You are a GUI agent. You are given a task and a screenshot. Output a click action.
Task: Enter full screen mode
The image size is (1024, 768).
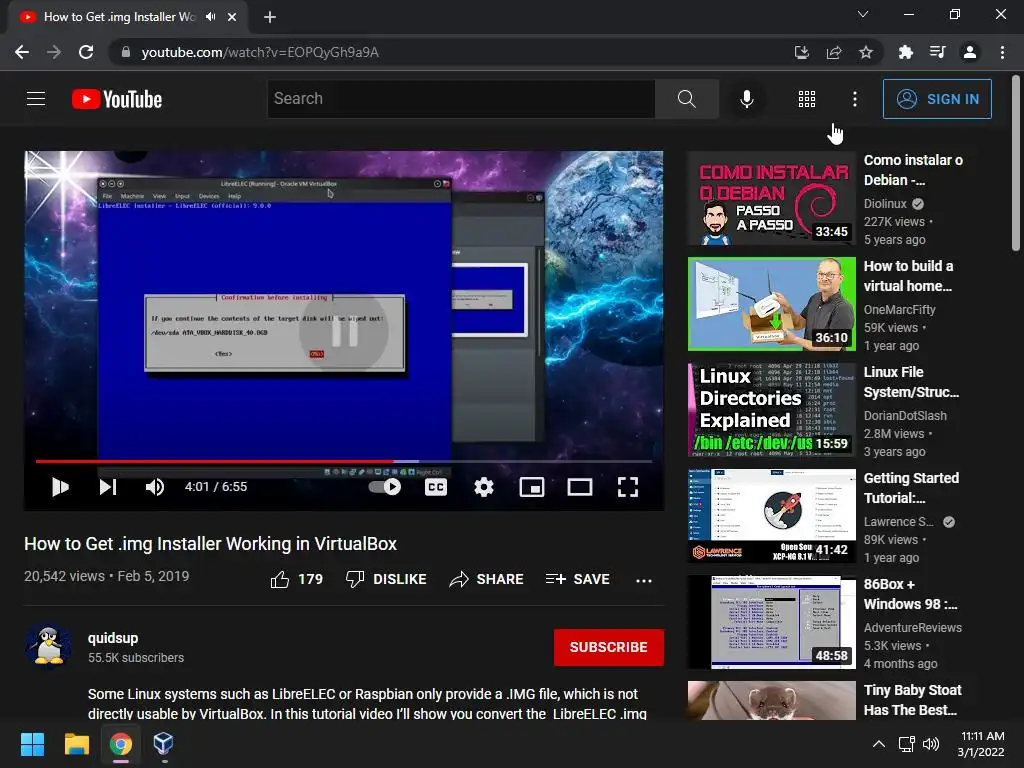click(628, 487)
